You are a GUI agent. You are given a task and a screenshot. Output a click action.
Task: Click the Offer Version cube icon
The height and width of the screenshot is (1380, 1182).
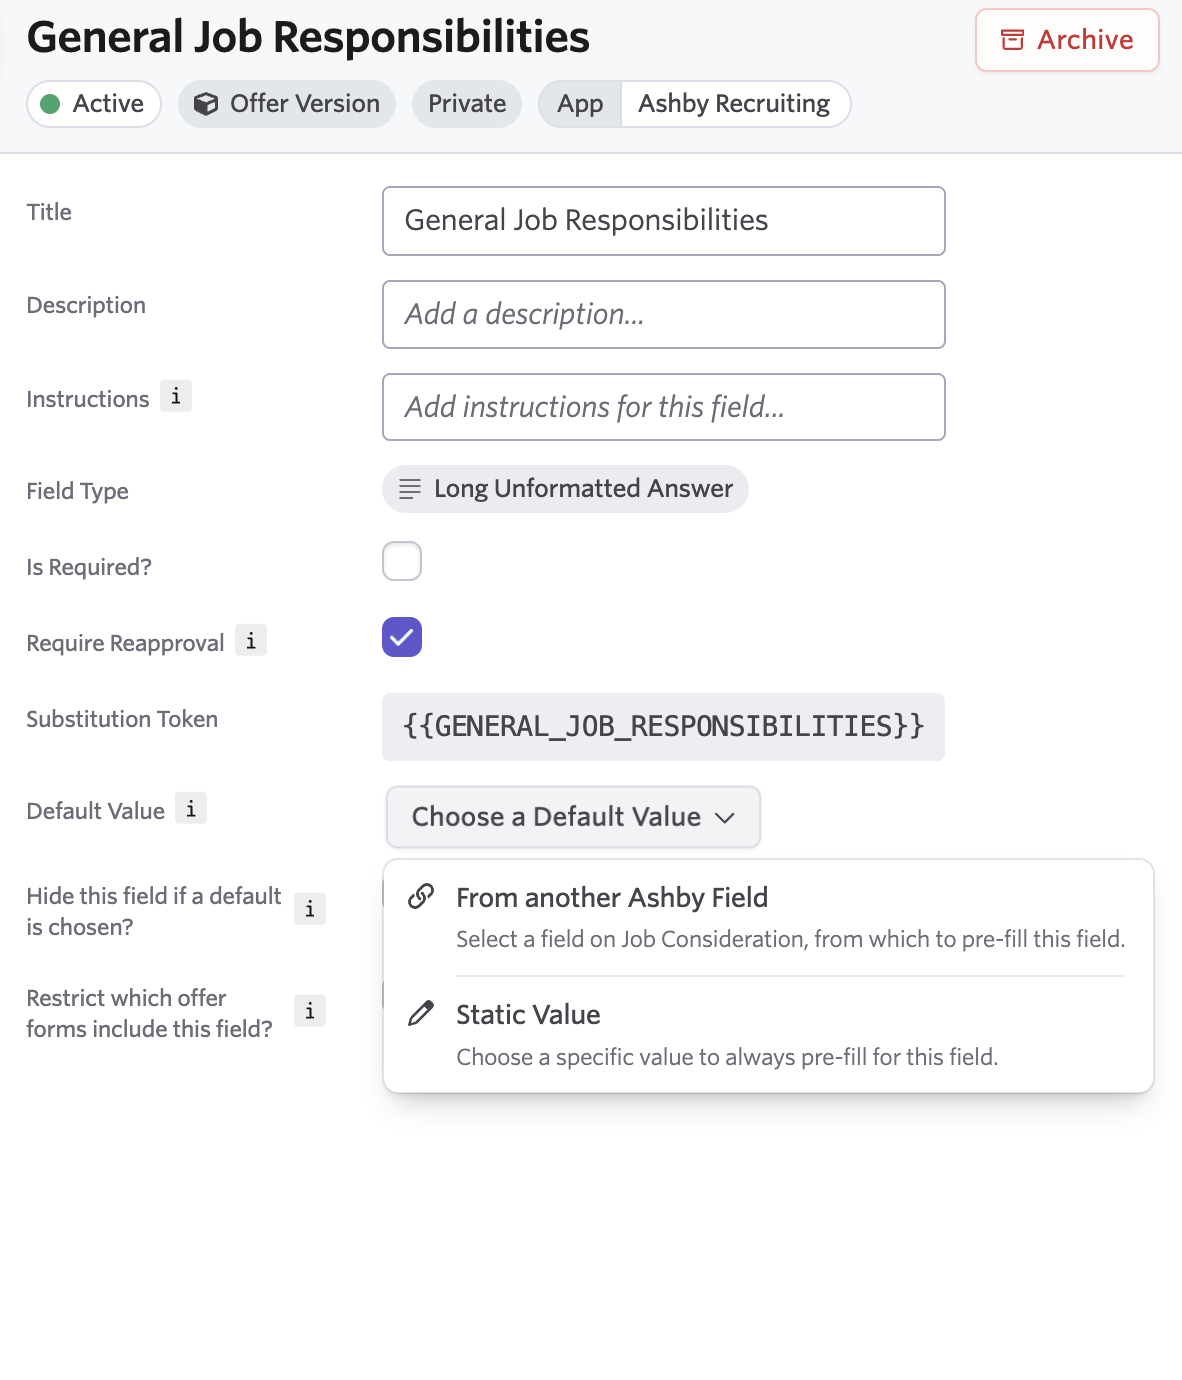pos(206,104)
